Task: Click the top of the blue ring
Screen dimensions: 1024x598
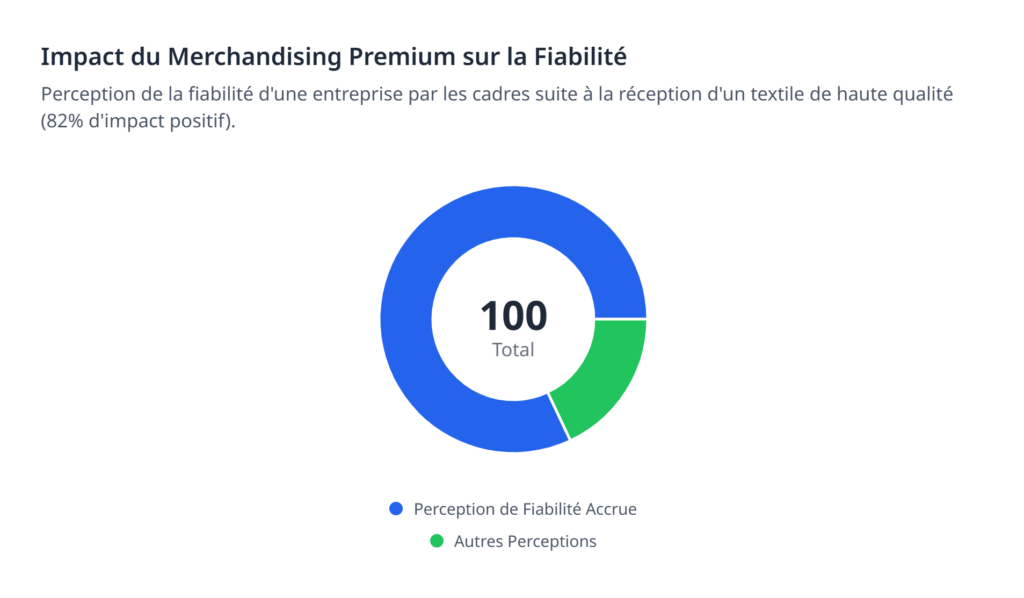Action: click(x=513, y=212)
